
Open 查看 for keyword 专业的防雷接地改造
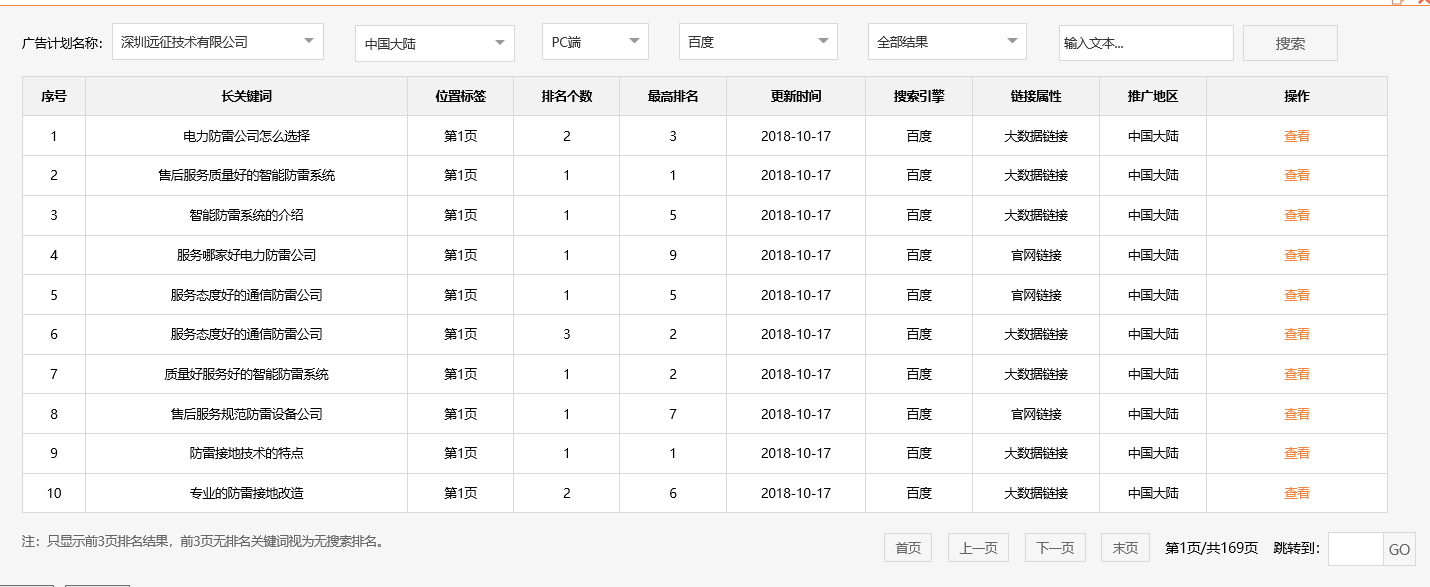[1296, 493]
